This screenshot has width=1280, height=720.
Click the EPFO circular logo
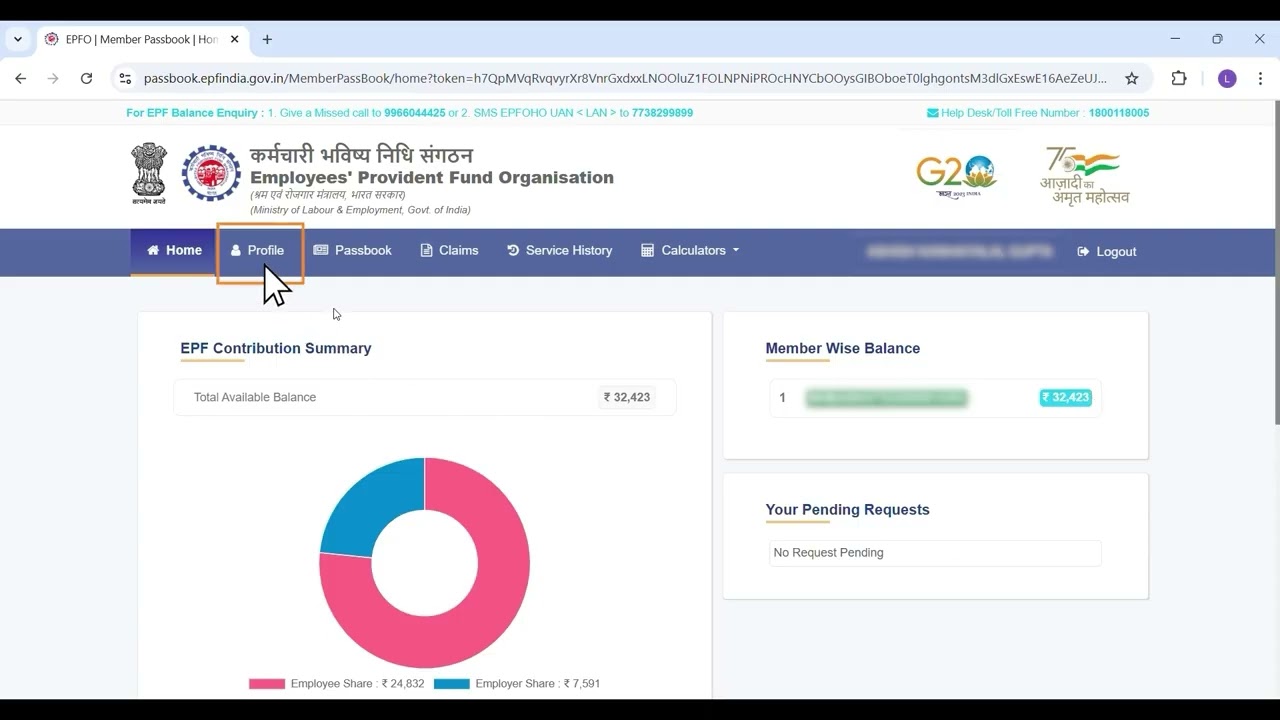point(211,173)
